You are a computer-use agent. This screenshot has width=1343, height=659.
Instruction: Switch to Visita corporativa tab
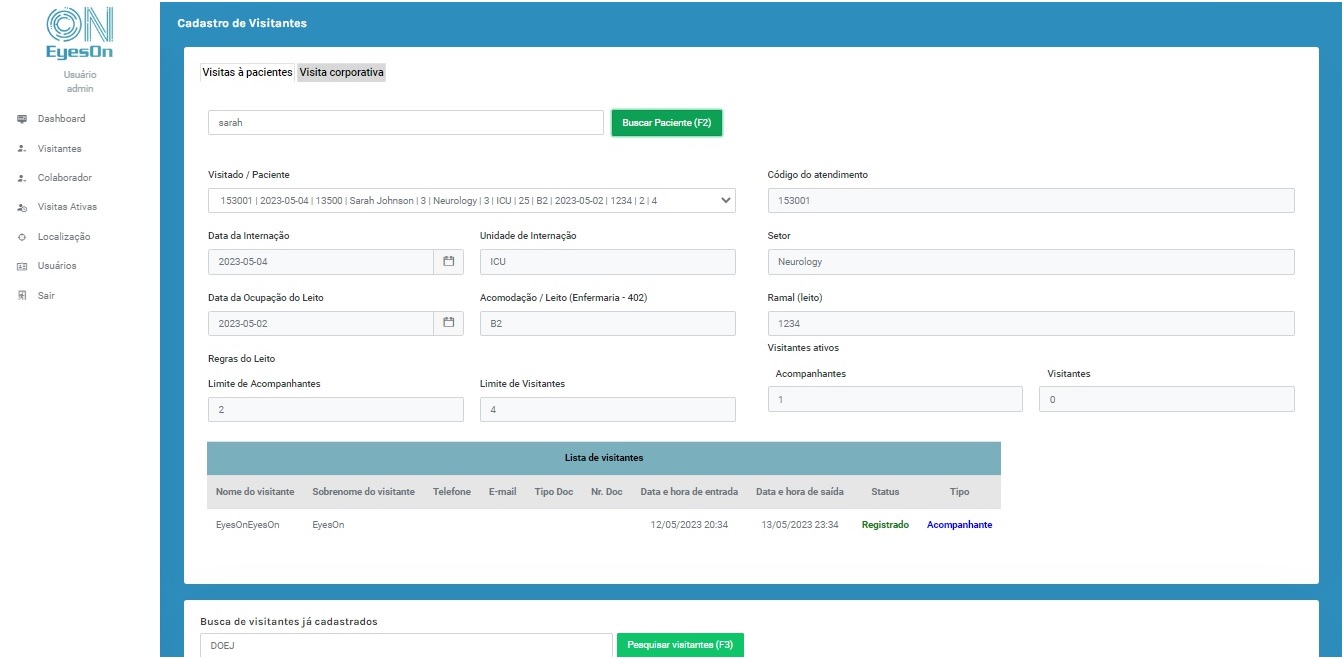click(341, 73)
